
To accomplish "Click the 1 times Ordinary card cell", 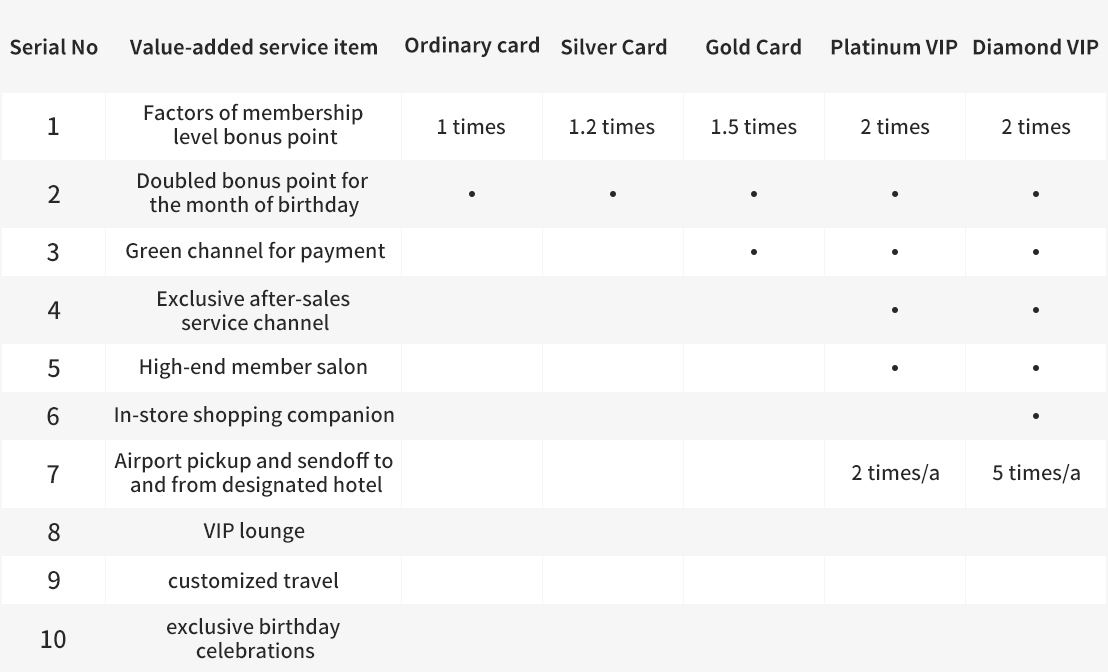I will point(471,127).
